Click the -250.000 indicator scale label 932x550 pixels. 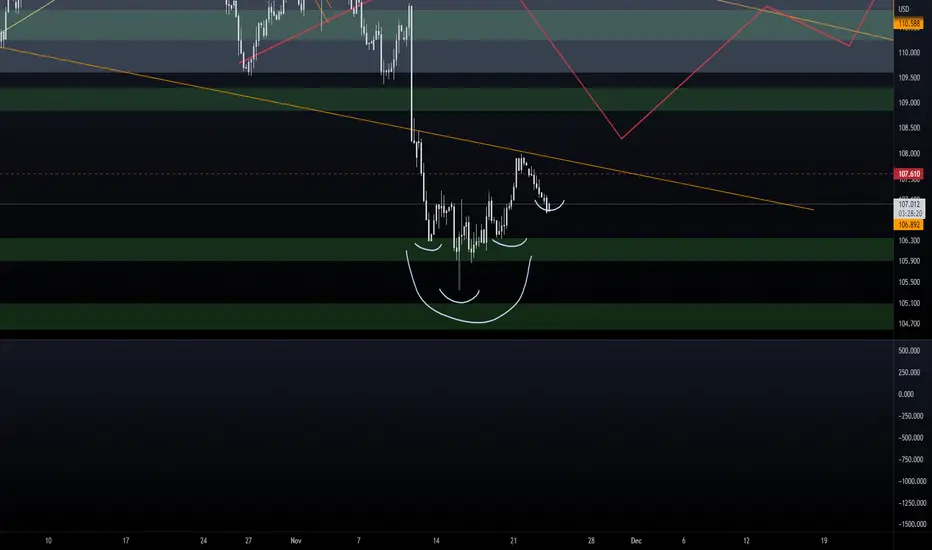point(911,416)
